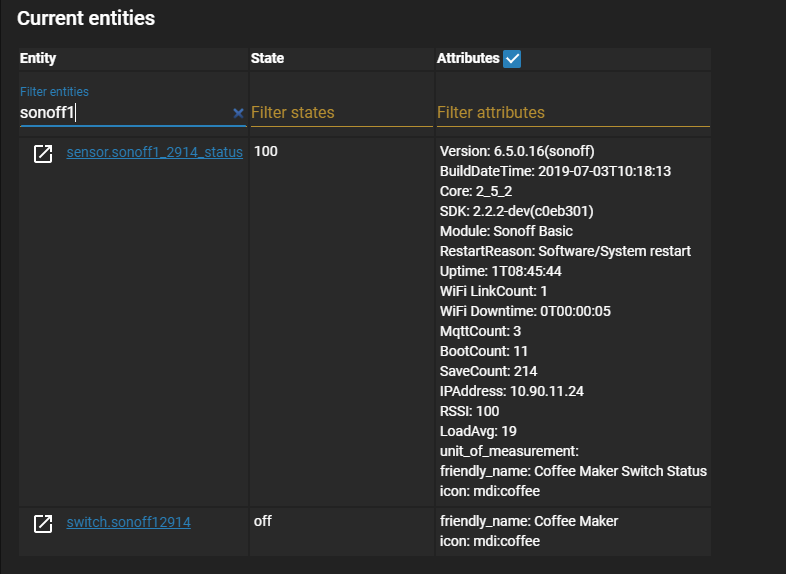This screenshot has height=574, width=786.
Task: Uncheck the Attributes checkbox
Action: (x=512, y=59)
